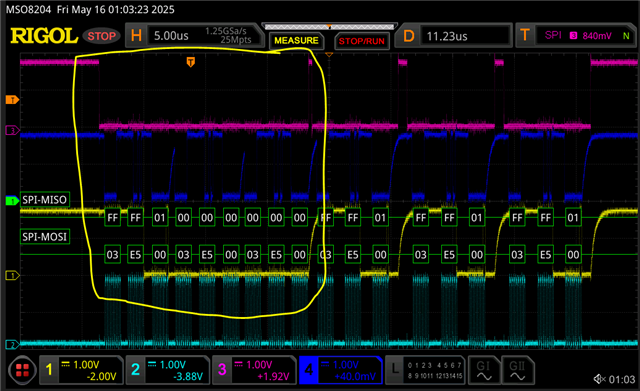Viewport: 640px width, 391px height.
Task: Click the SPI trigger type label
Action: (x=553, y=35)
